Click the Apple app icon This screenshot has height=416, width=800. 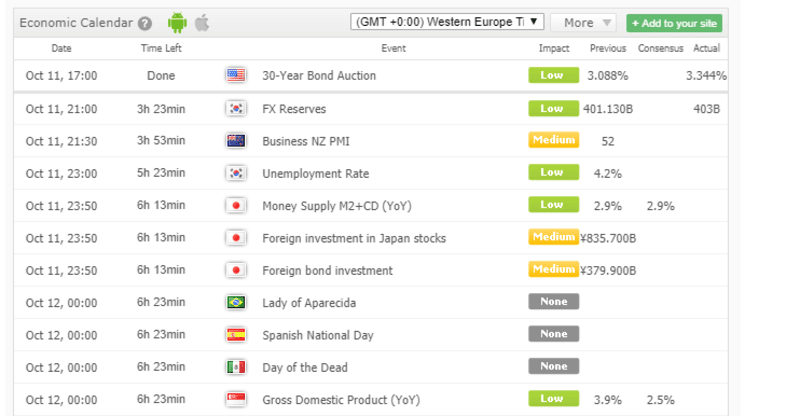202,22
